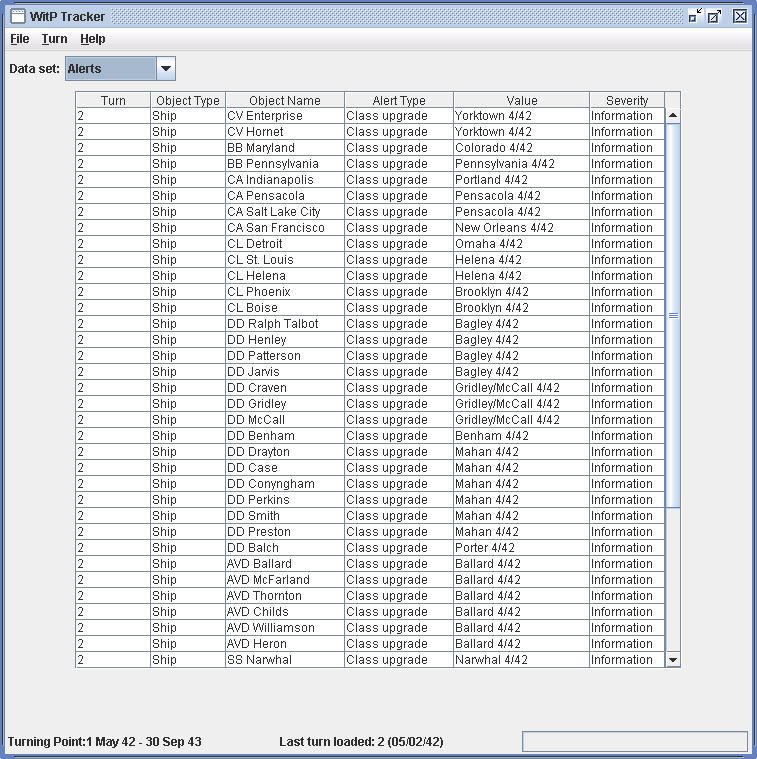
Task: Select the CA Salt Lake City cell
Action: coord(285,212)
